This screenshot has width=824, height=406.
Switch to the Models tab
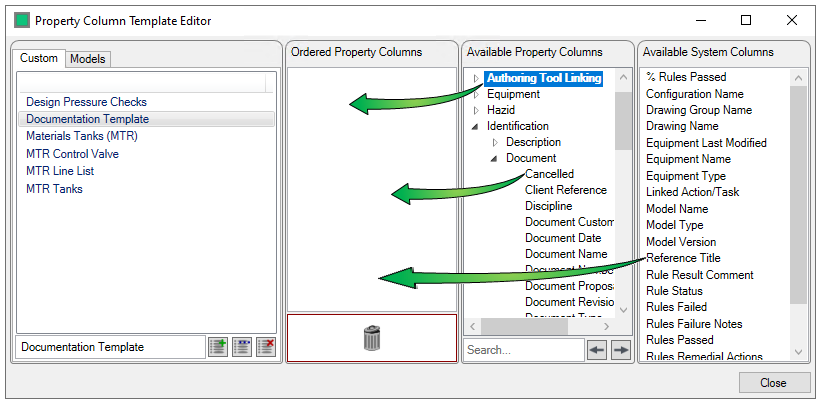(88, 59)
